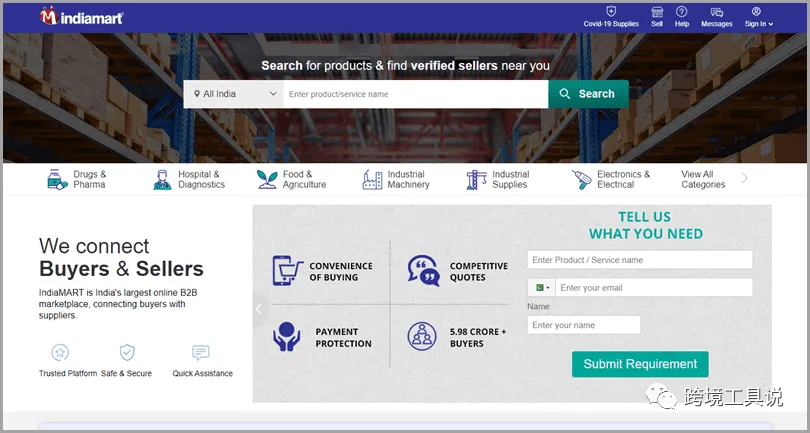810x433 pixels.
Task: Click the Help link text
Action: click(x=681, y=24)
